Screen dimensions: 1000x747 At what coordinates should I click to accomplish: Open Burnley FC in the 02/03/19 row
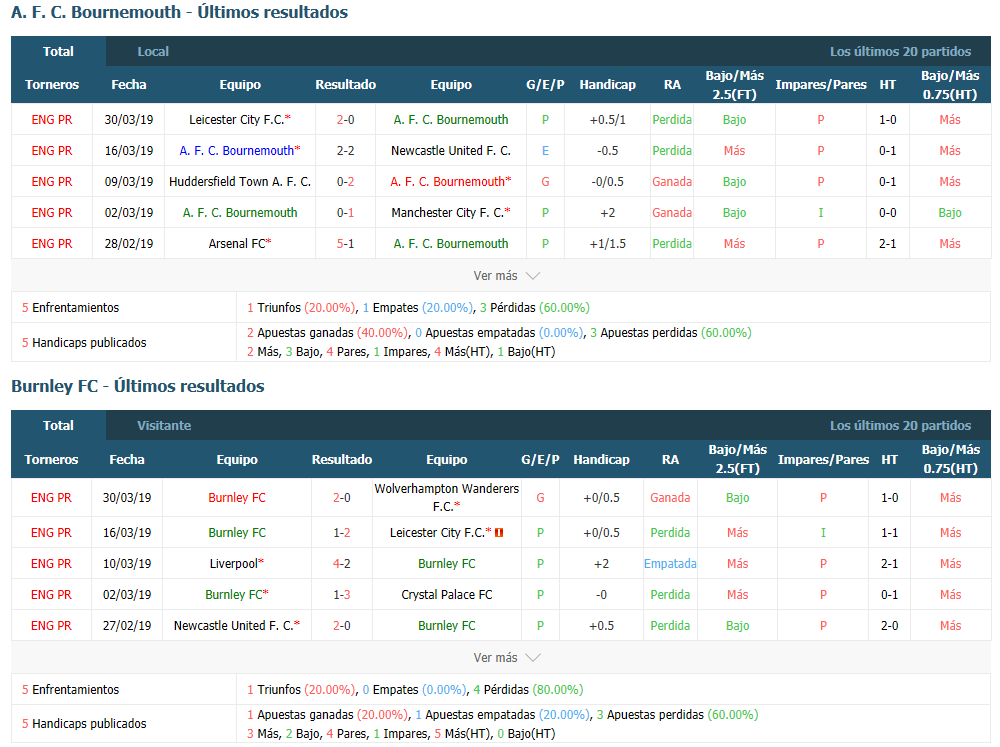pos(237,595)
